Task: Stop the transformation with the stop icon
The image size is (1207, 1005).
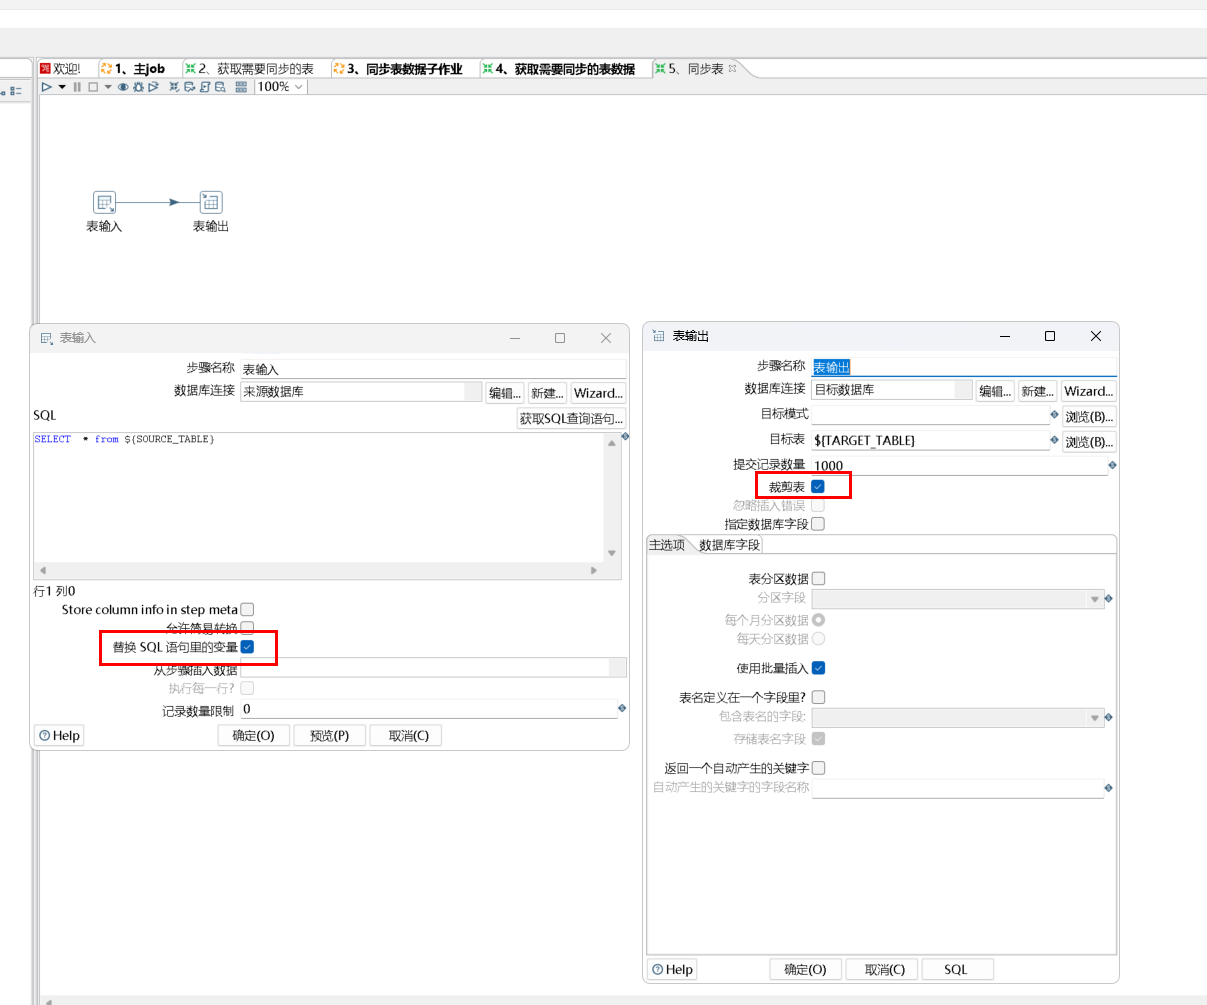Action: pyautogui.click(x=92, y=88)
